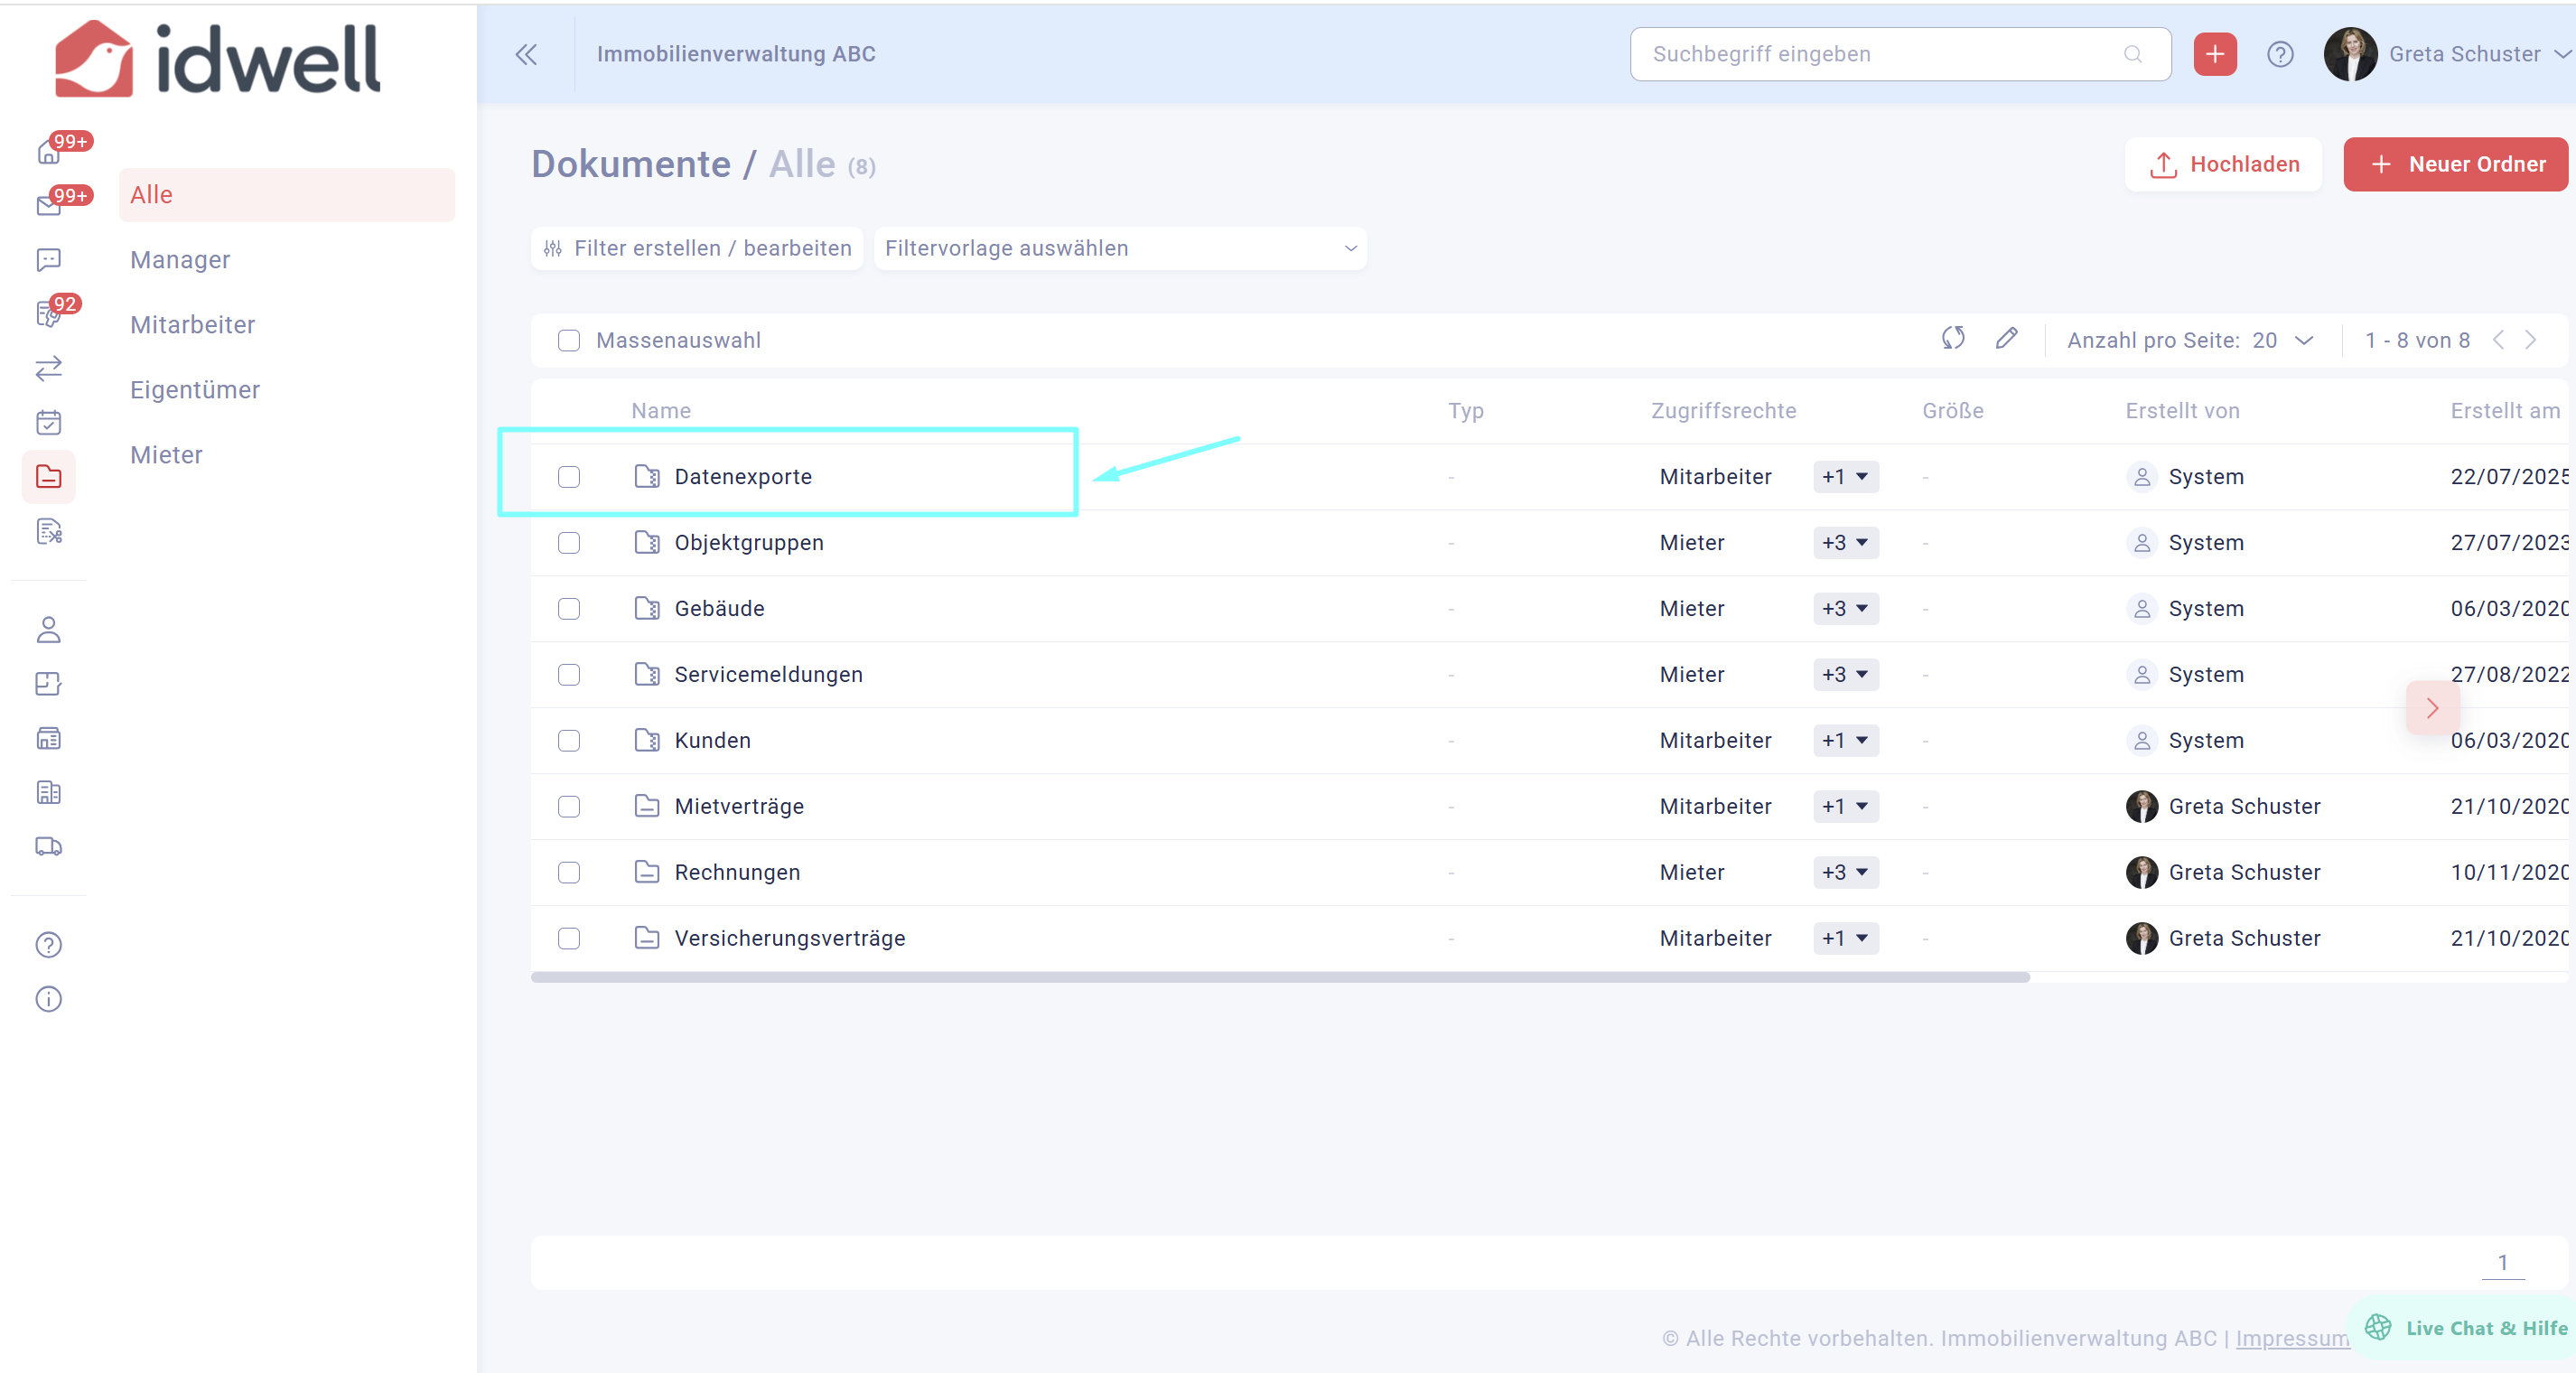The height and width of the screenshot is (1373, 2576).
Task: Open the contacts person icon in sidebar
Action: coord(48,630)
